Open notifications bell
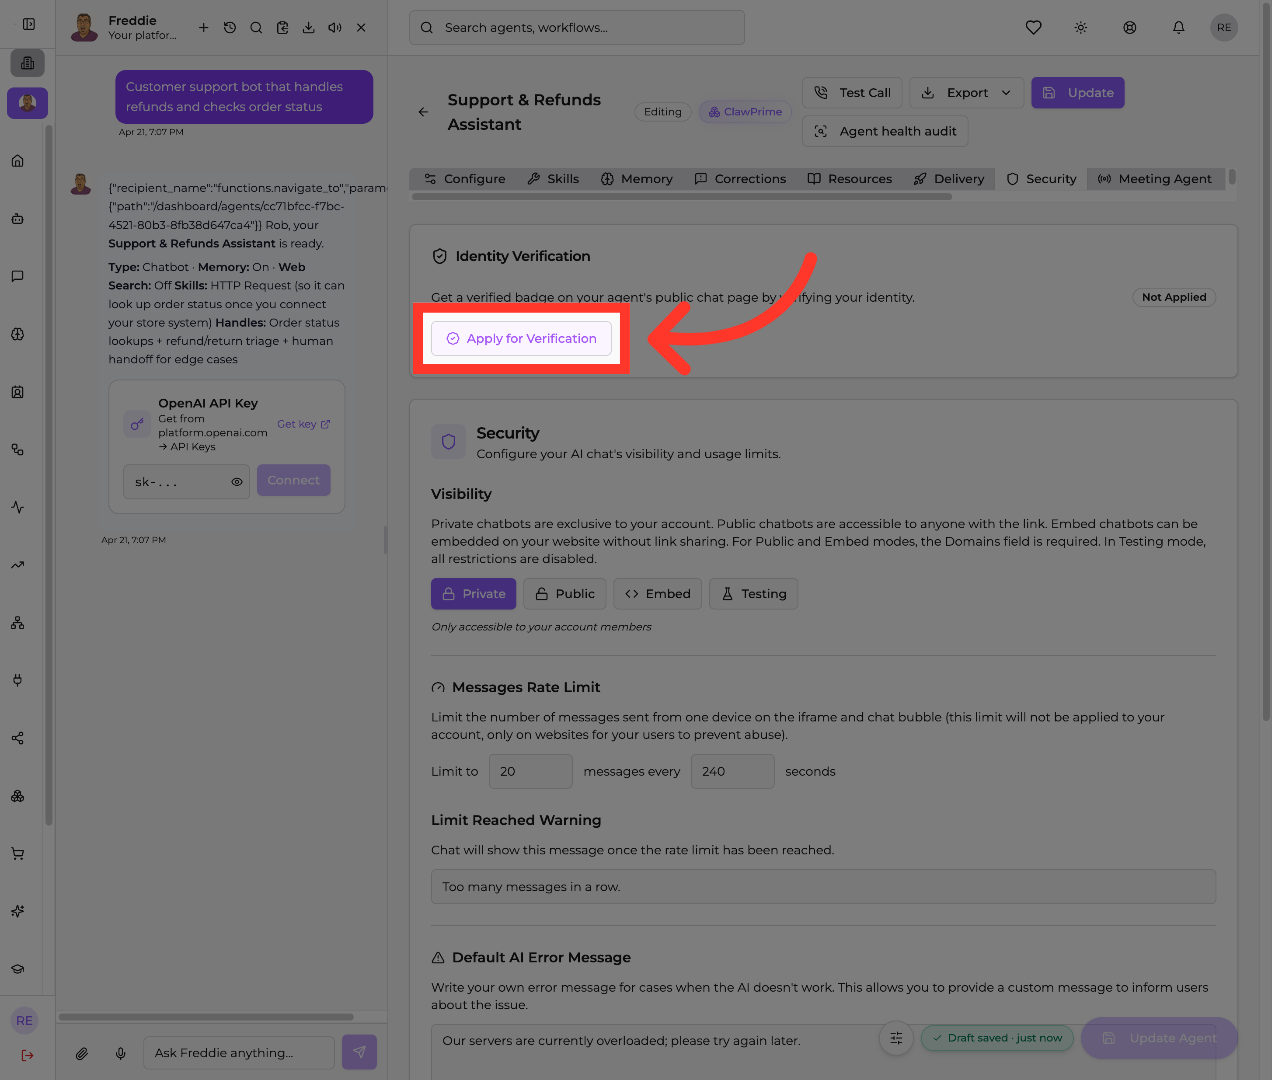This screenshot has height=1080, width=1272. coord(1179,28)
